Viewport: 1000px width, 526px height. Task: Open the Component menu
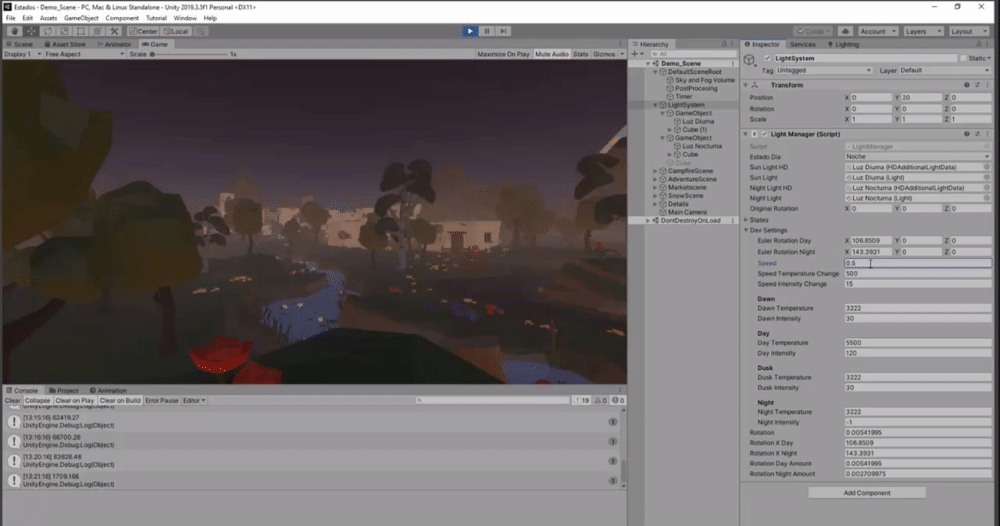(122, 18)
